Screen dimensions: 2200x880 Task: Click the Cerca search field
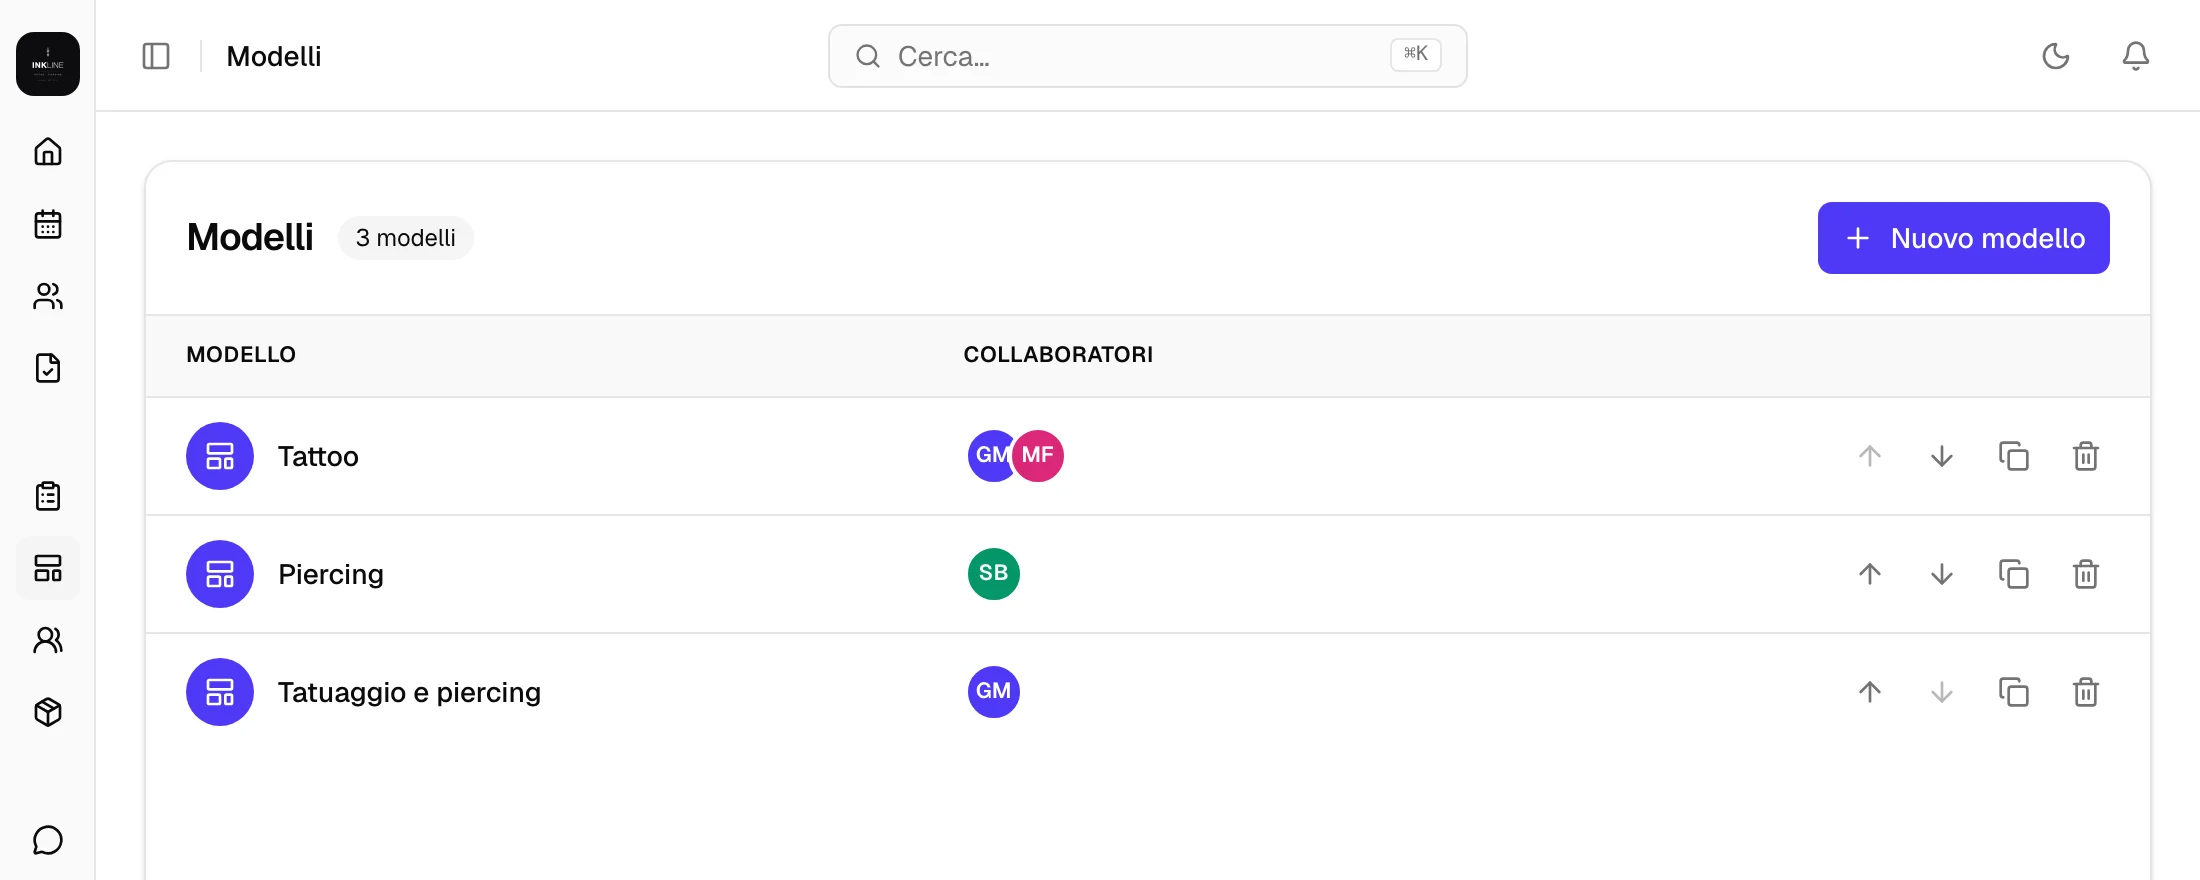point(1148,56)
